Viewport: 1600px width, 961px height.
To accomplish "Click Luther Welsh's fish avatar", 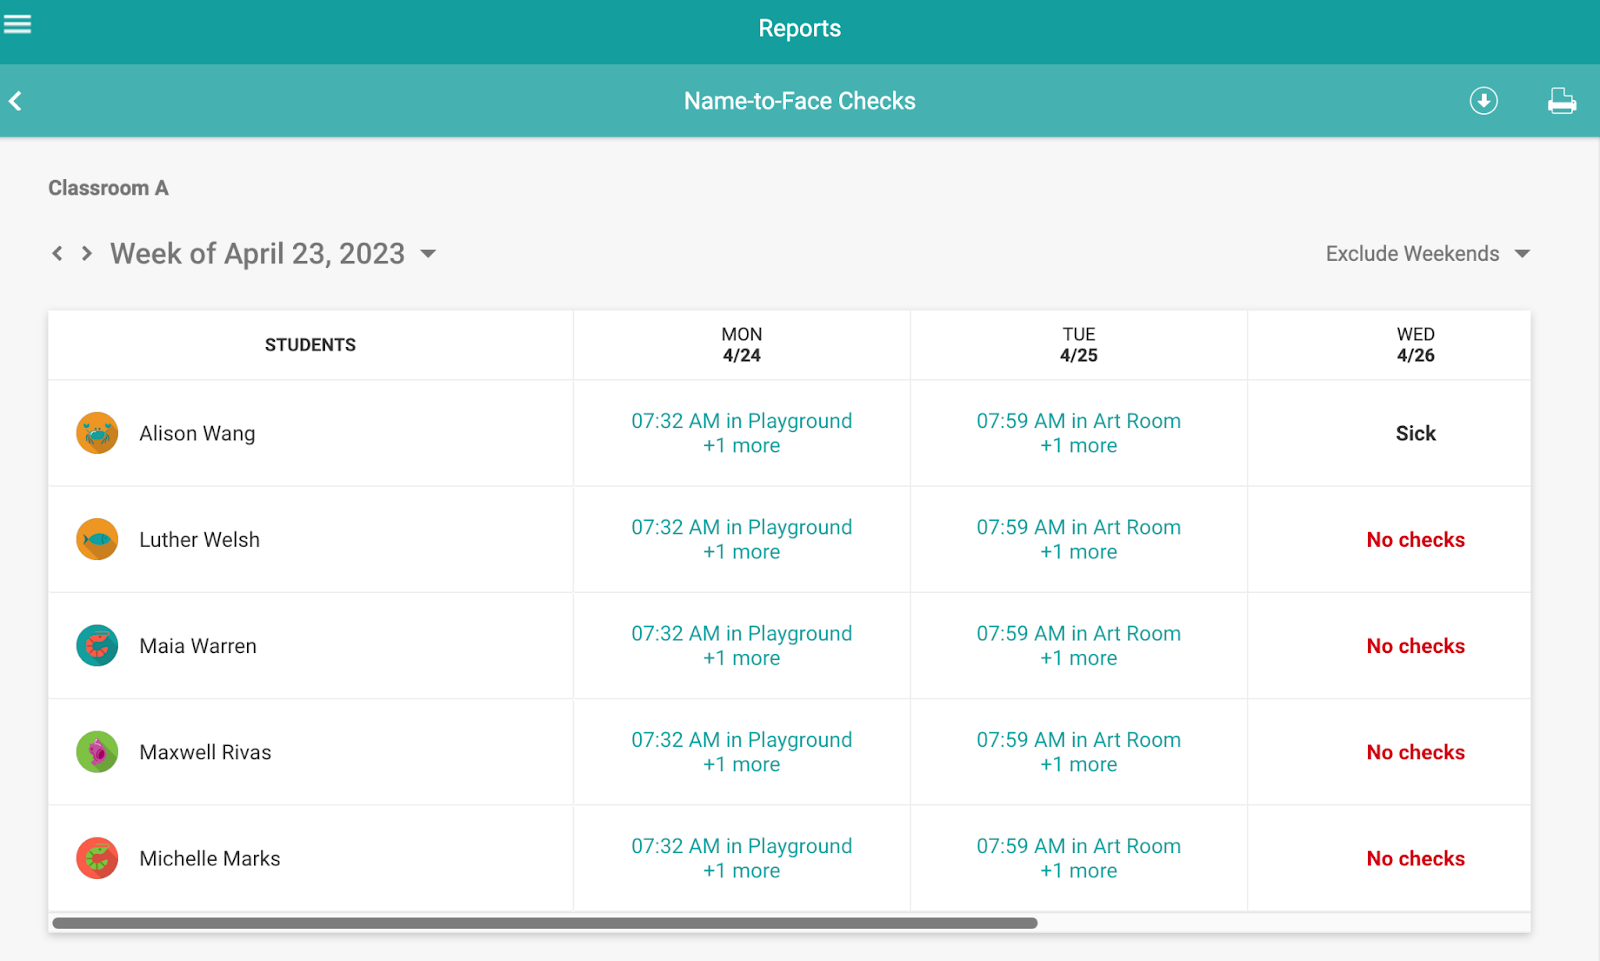I will pyautogui.click(x=97, y=540).
